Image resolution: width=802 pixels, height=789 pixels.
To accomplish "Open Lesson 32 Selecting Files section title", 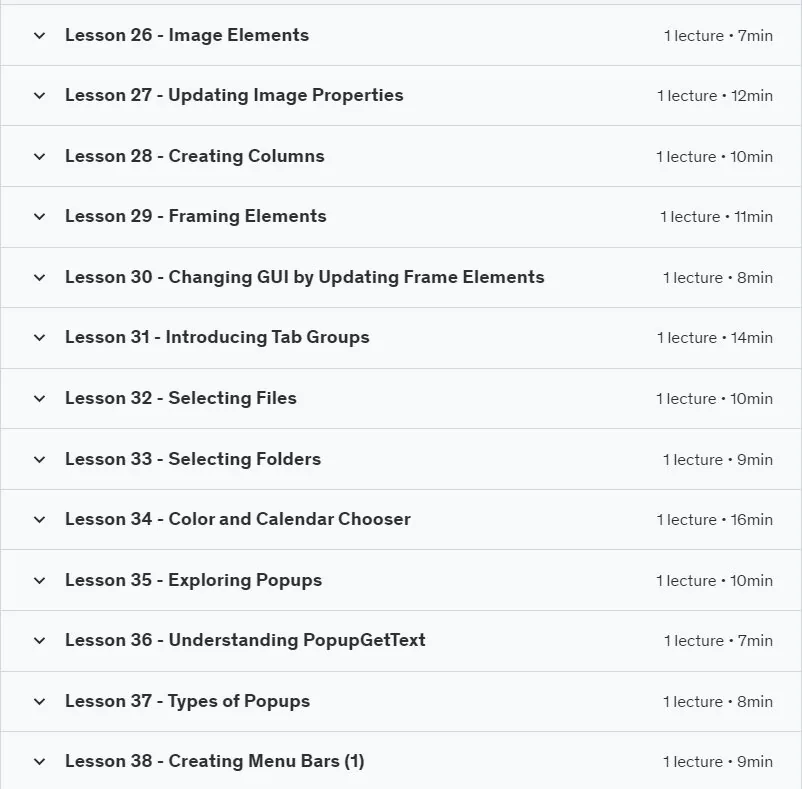I will pos(181,398).
